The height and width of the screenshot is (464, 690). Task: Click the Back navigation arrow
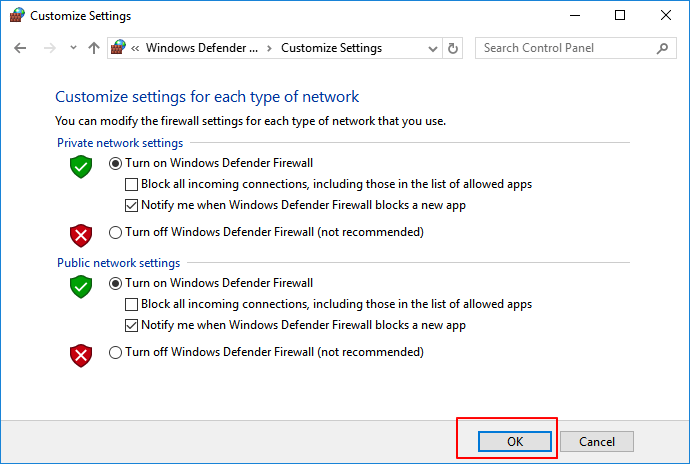[20, 48]
